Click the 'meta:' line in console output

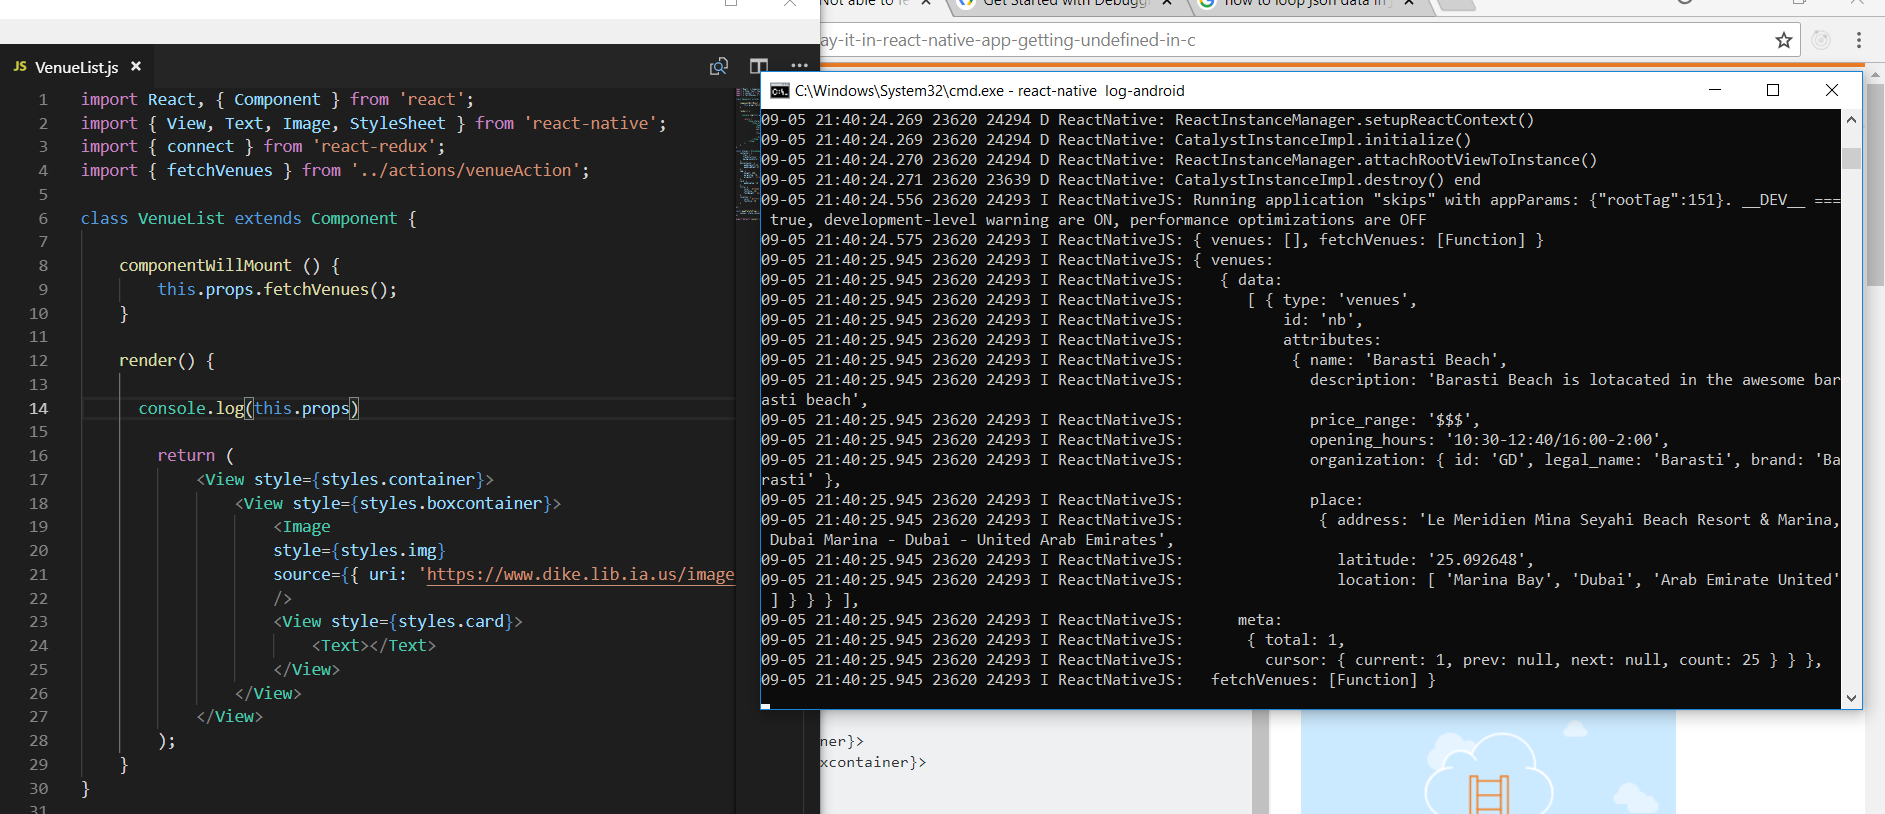[x=1259, y=620]
